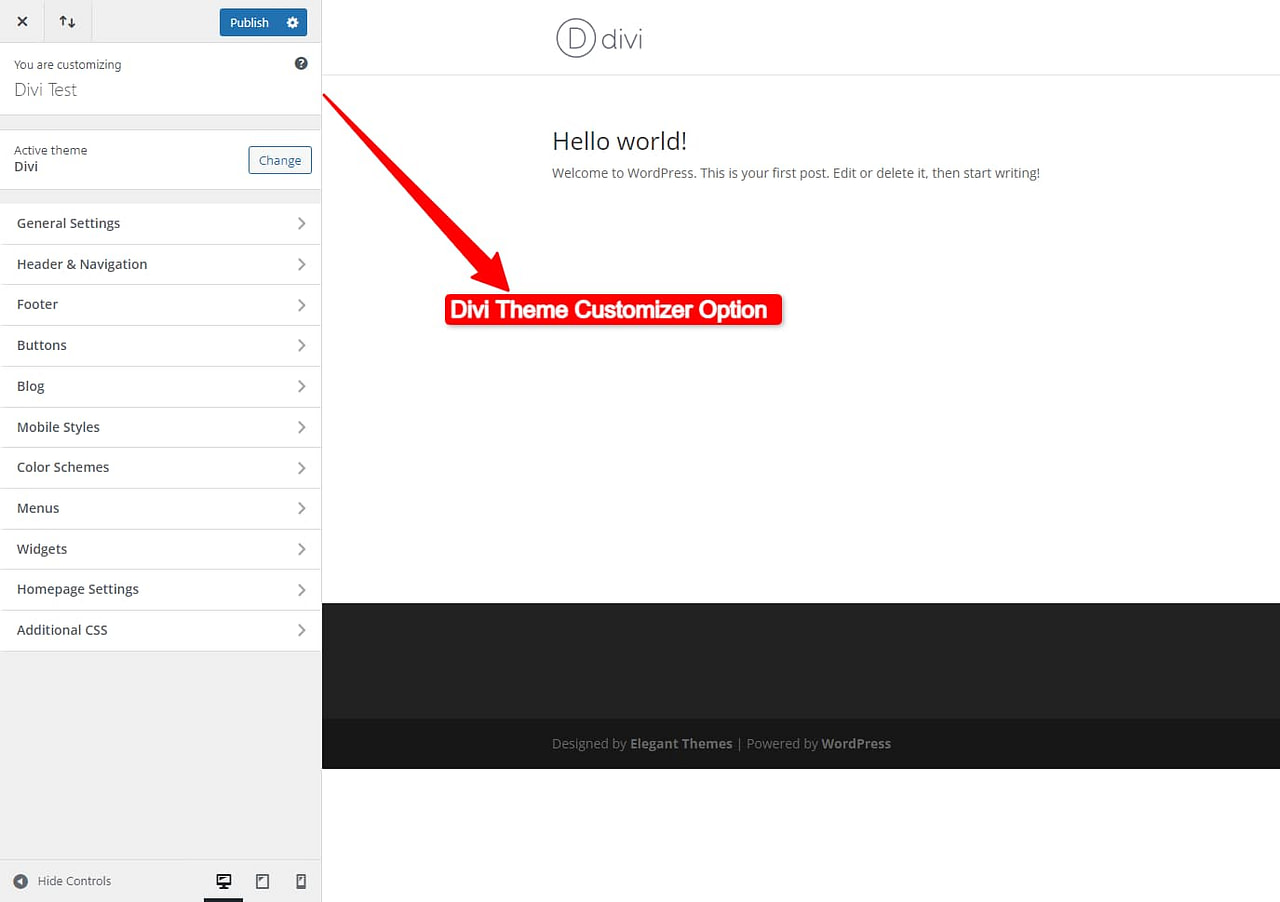Switch preview to desktop view
The image size is (1280, 902).
[223, 881]
